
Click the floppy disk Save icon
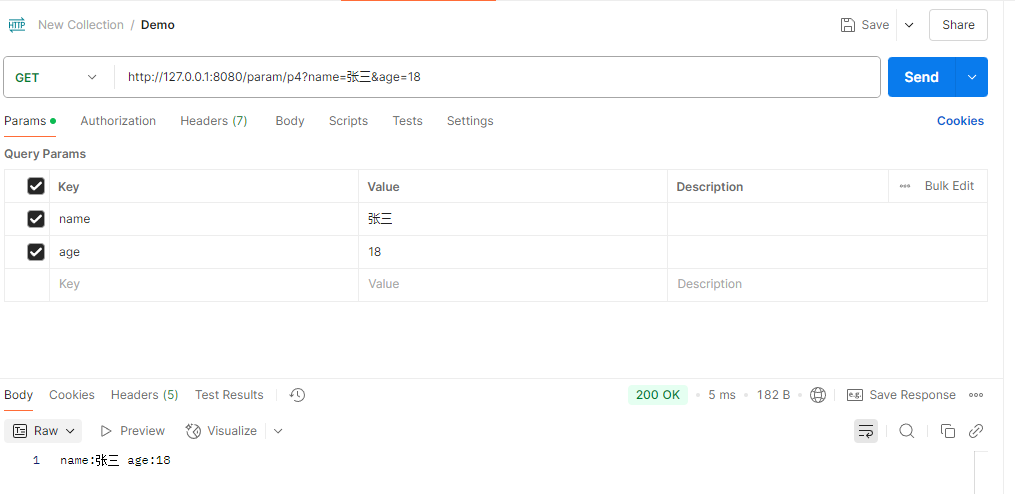[x=848, y=25]
